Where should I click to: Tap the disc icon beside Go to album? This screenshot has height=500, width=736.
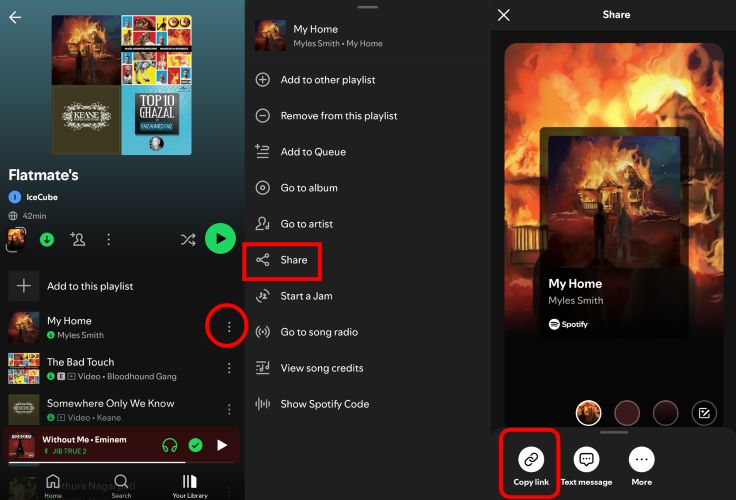(262, 188)
